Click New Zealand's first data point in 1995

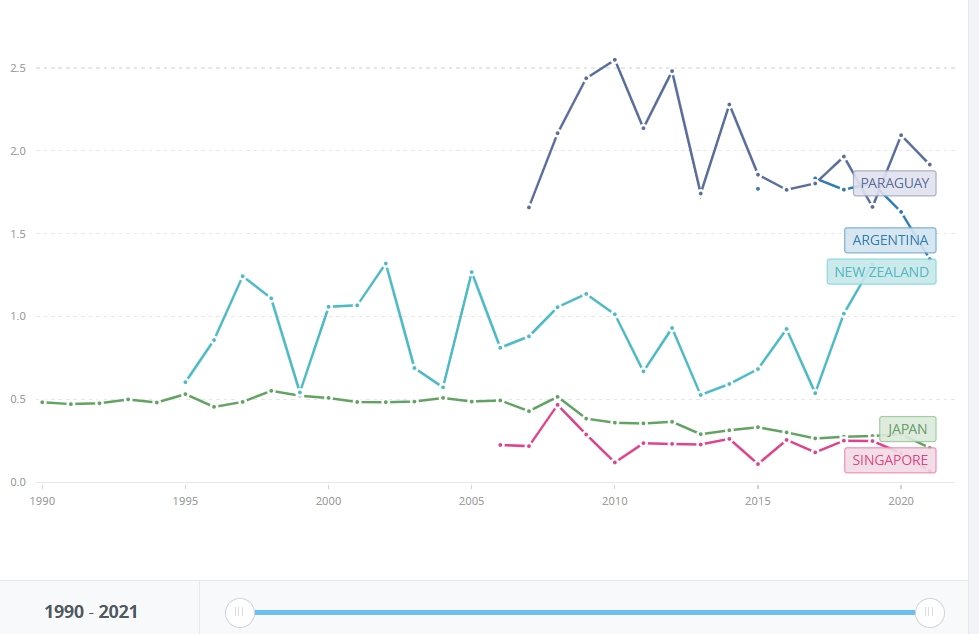185,382
